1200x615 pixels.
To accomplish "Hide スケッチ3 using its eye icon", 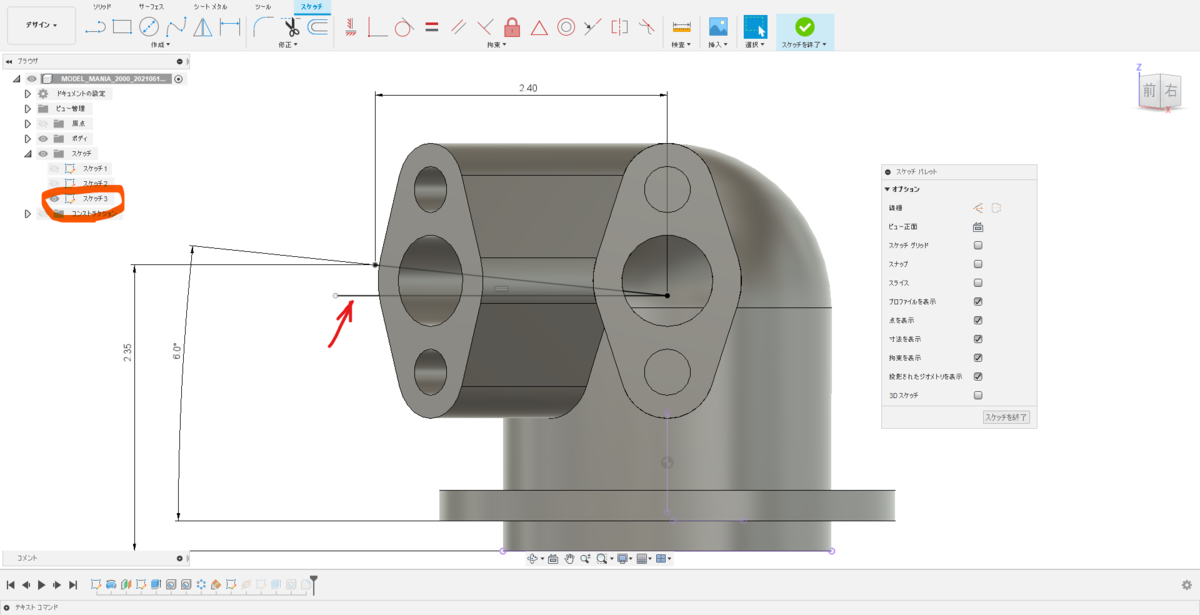I will tap(55, 199).
